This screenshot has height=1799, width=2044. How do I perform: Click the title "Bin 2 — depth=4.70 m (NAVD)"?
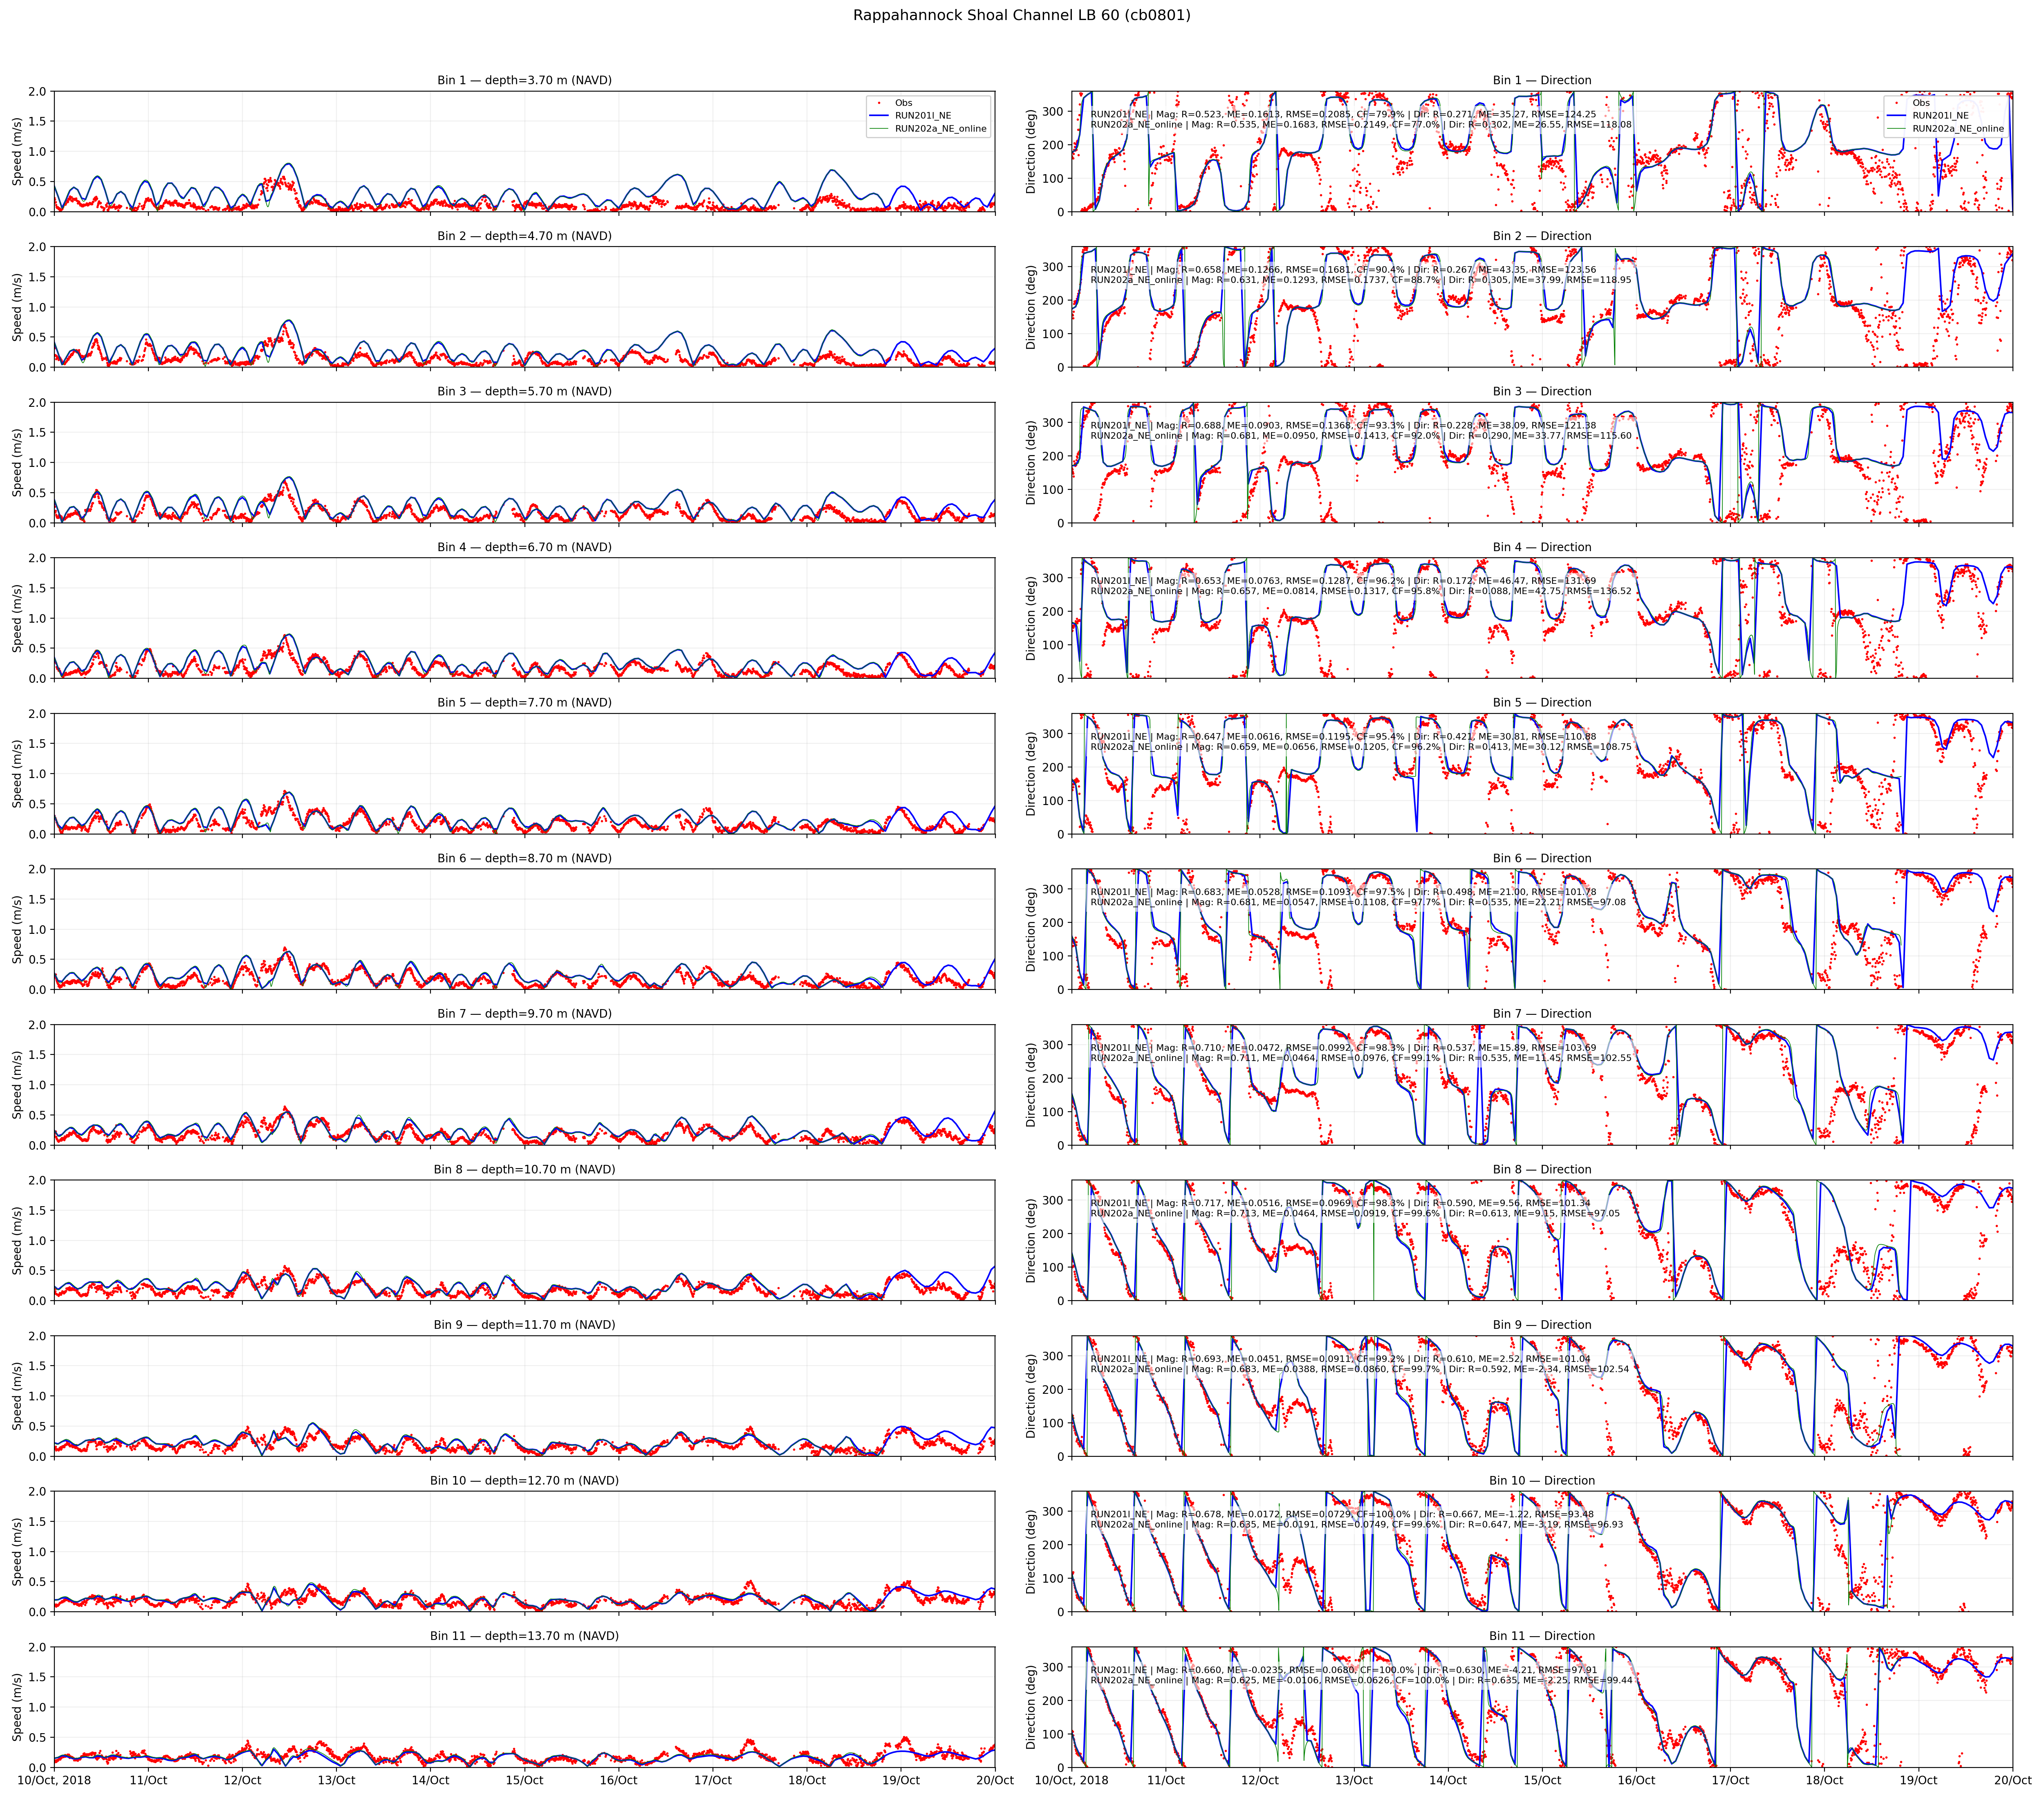(x=524, y=236)
